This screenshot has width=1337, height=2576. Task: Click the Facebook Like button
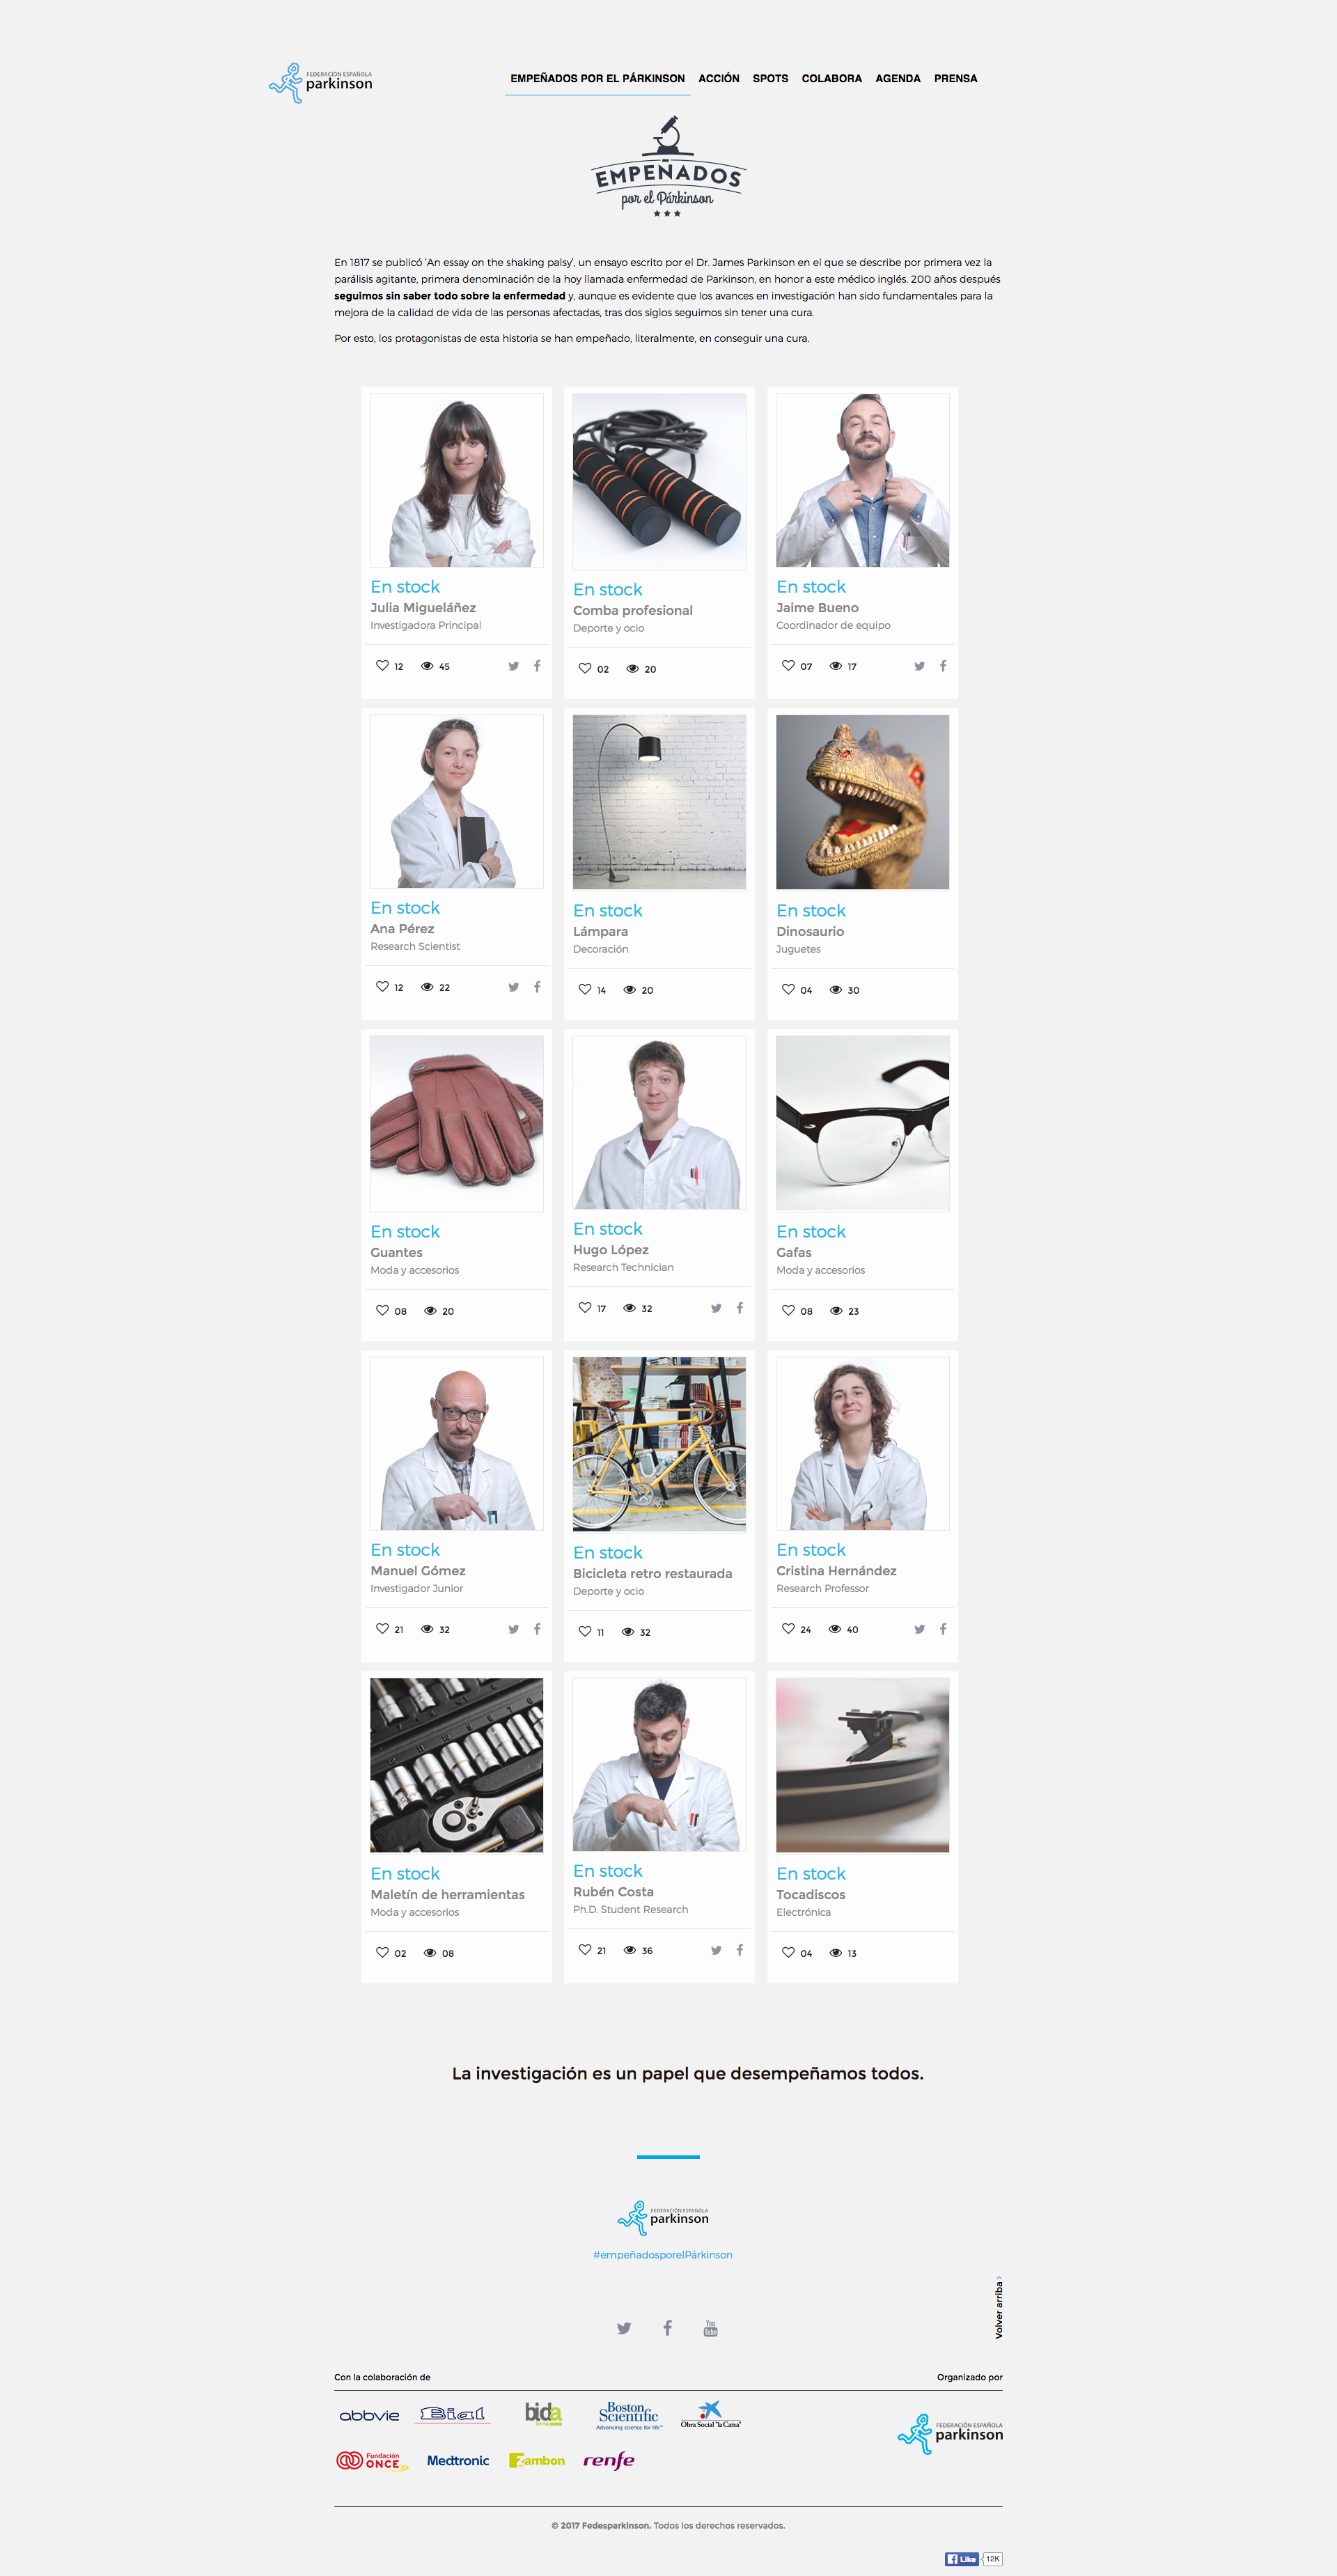961,2559
